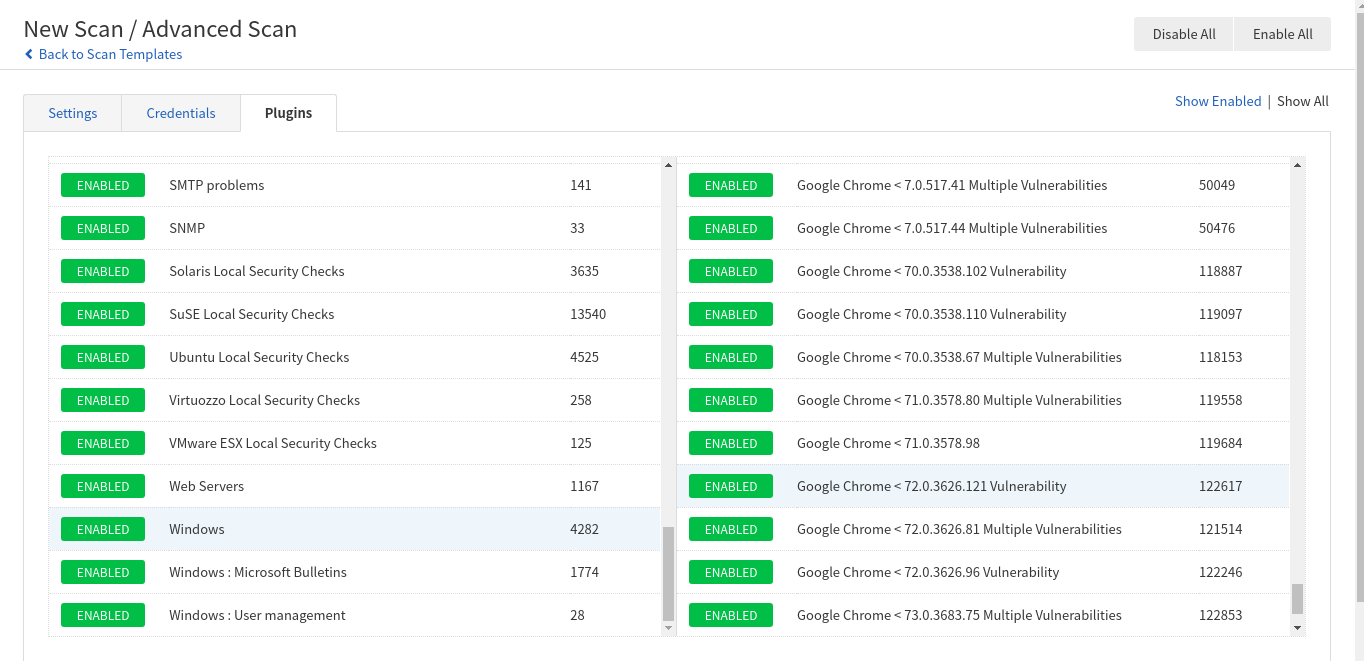Click down arrow of plugin family scrollbar

(669, 628)
